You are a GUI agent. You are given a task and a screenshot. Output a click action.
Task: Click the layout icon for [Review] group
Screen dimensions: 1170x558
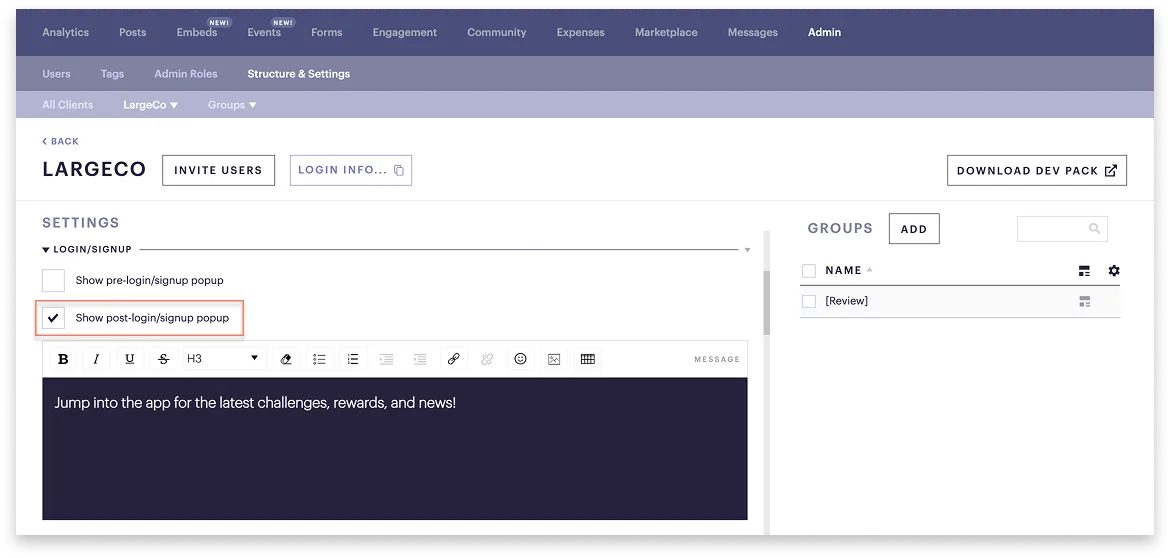1085,301
